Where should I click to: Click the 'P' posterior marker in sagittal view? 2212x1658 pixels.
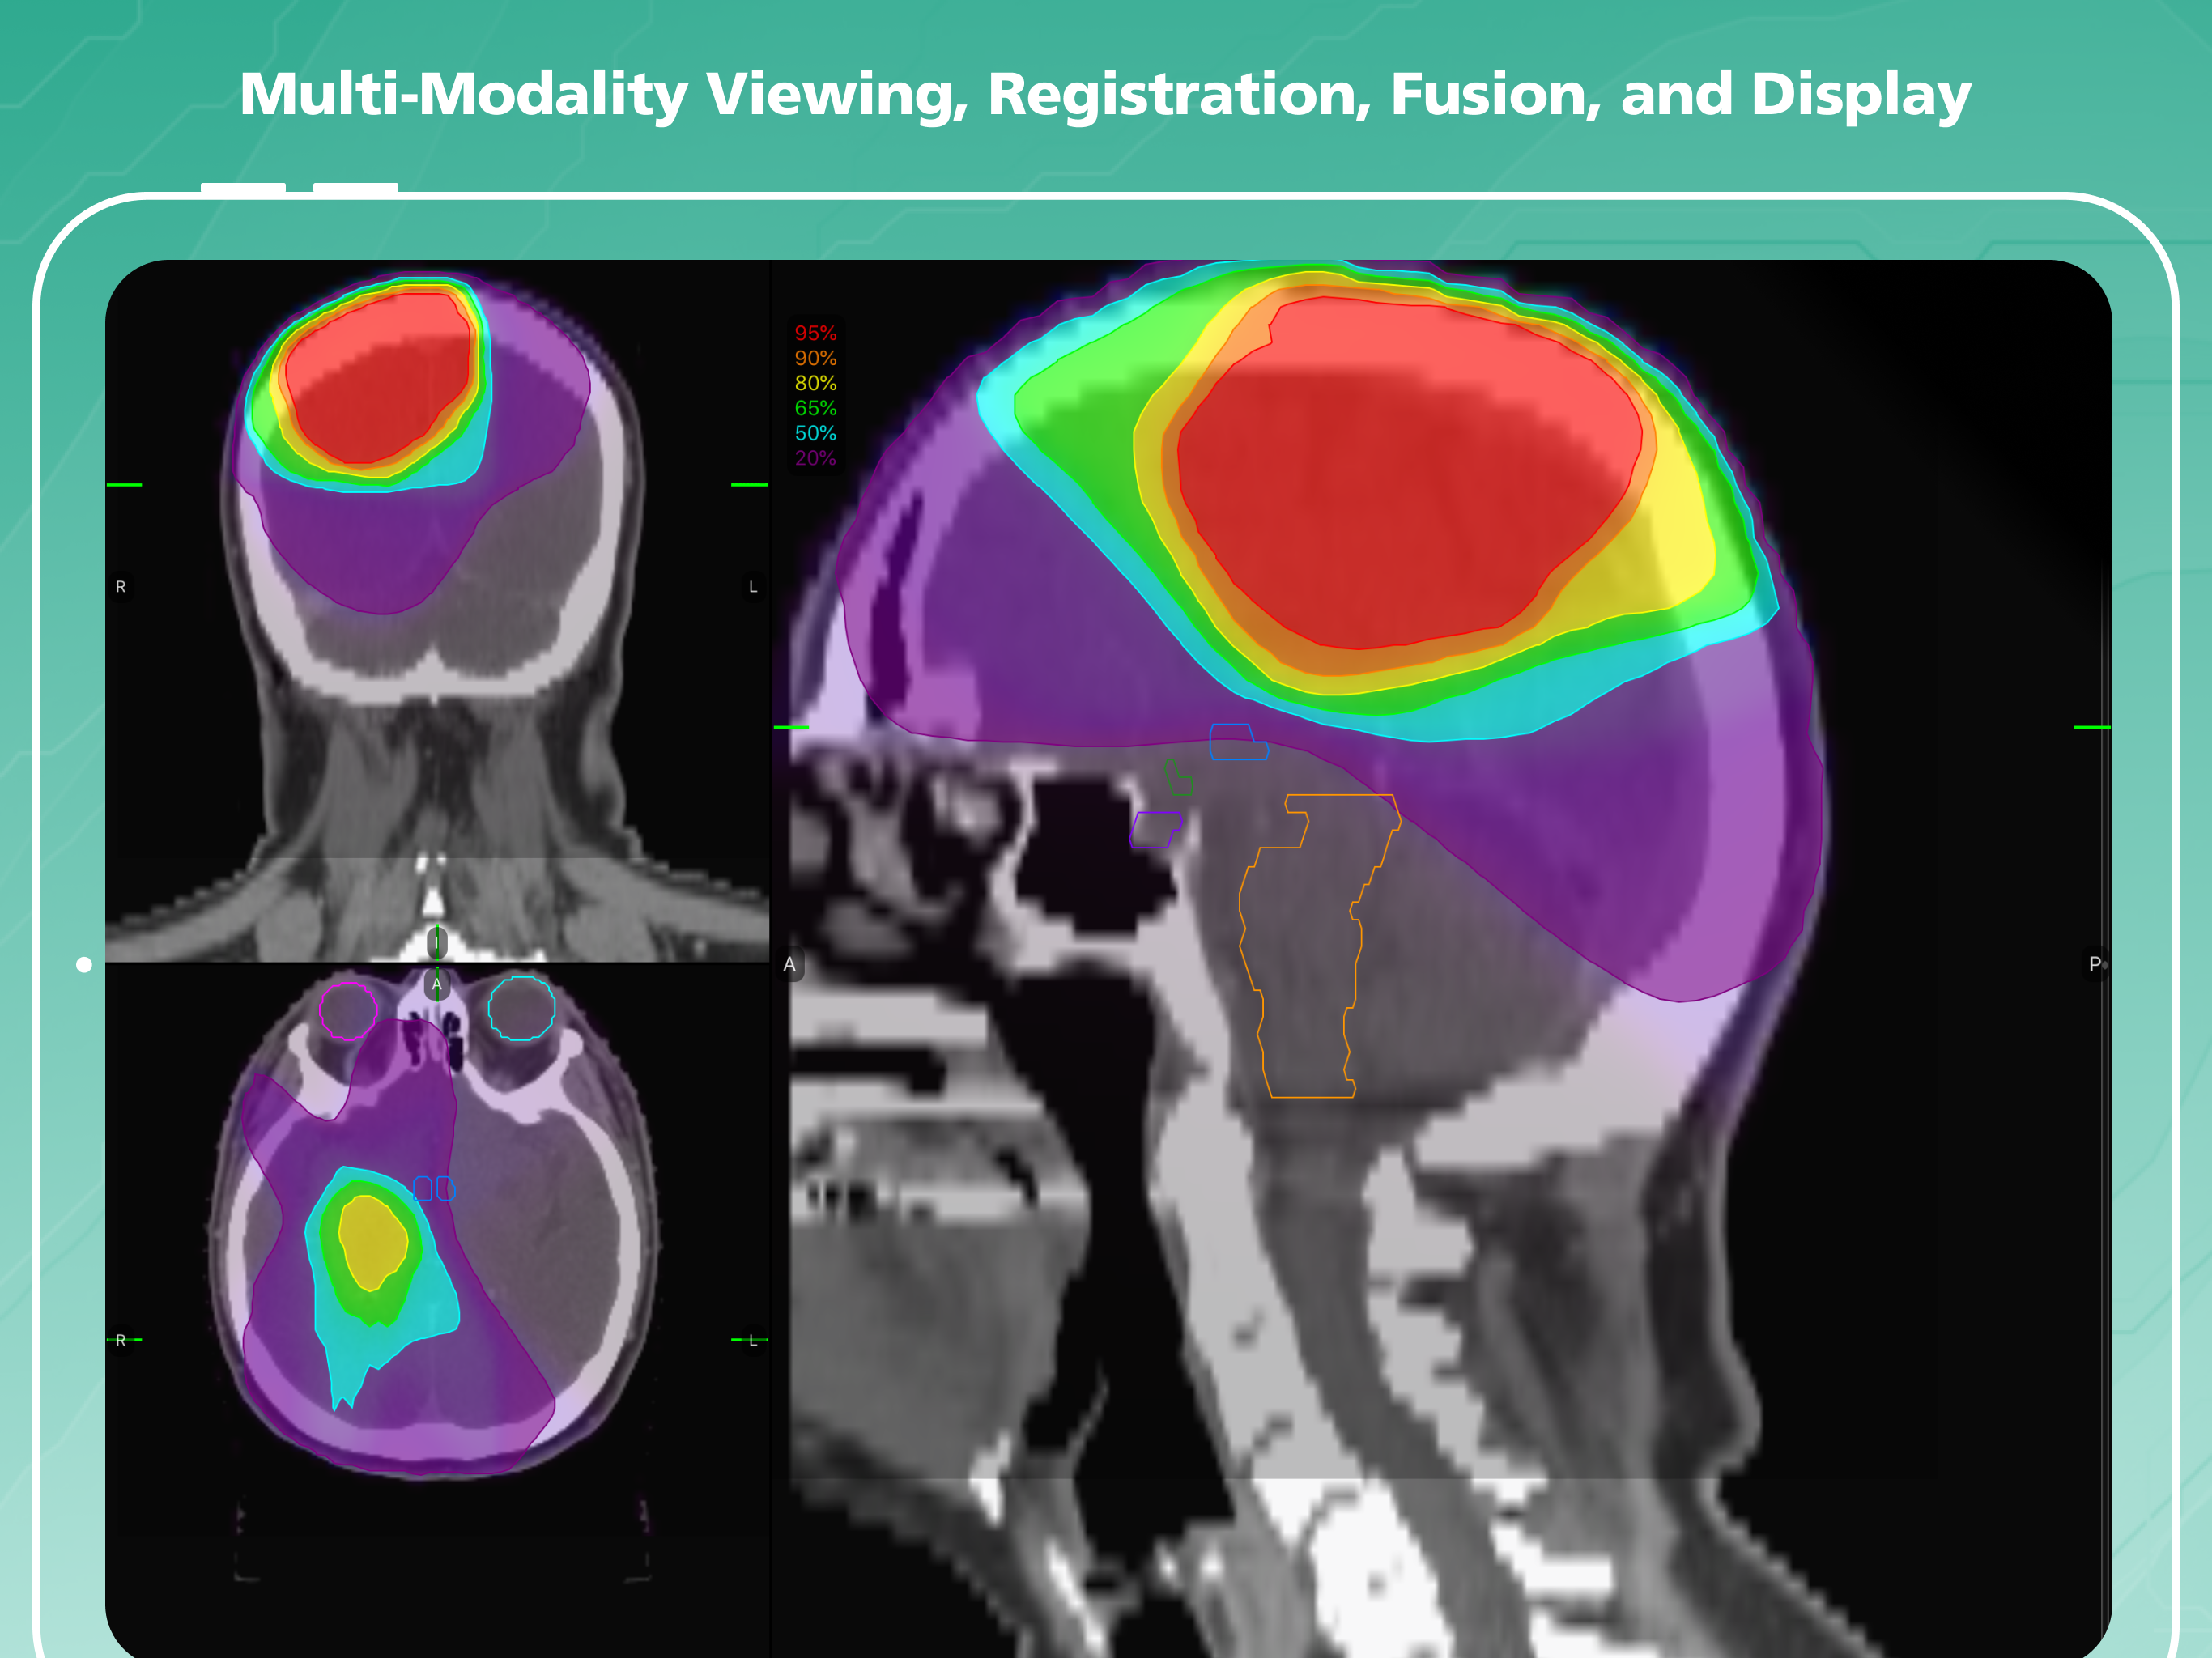2094,964
